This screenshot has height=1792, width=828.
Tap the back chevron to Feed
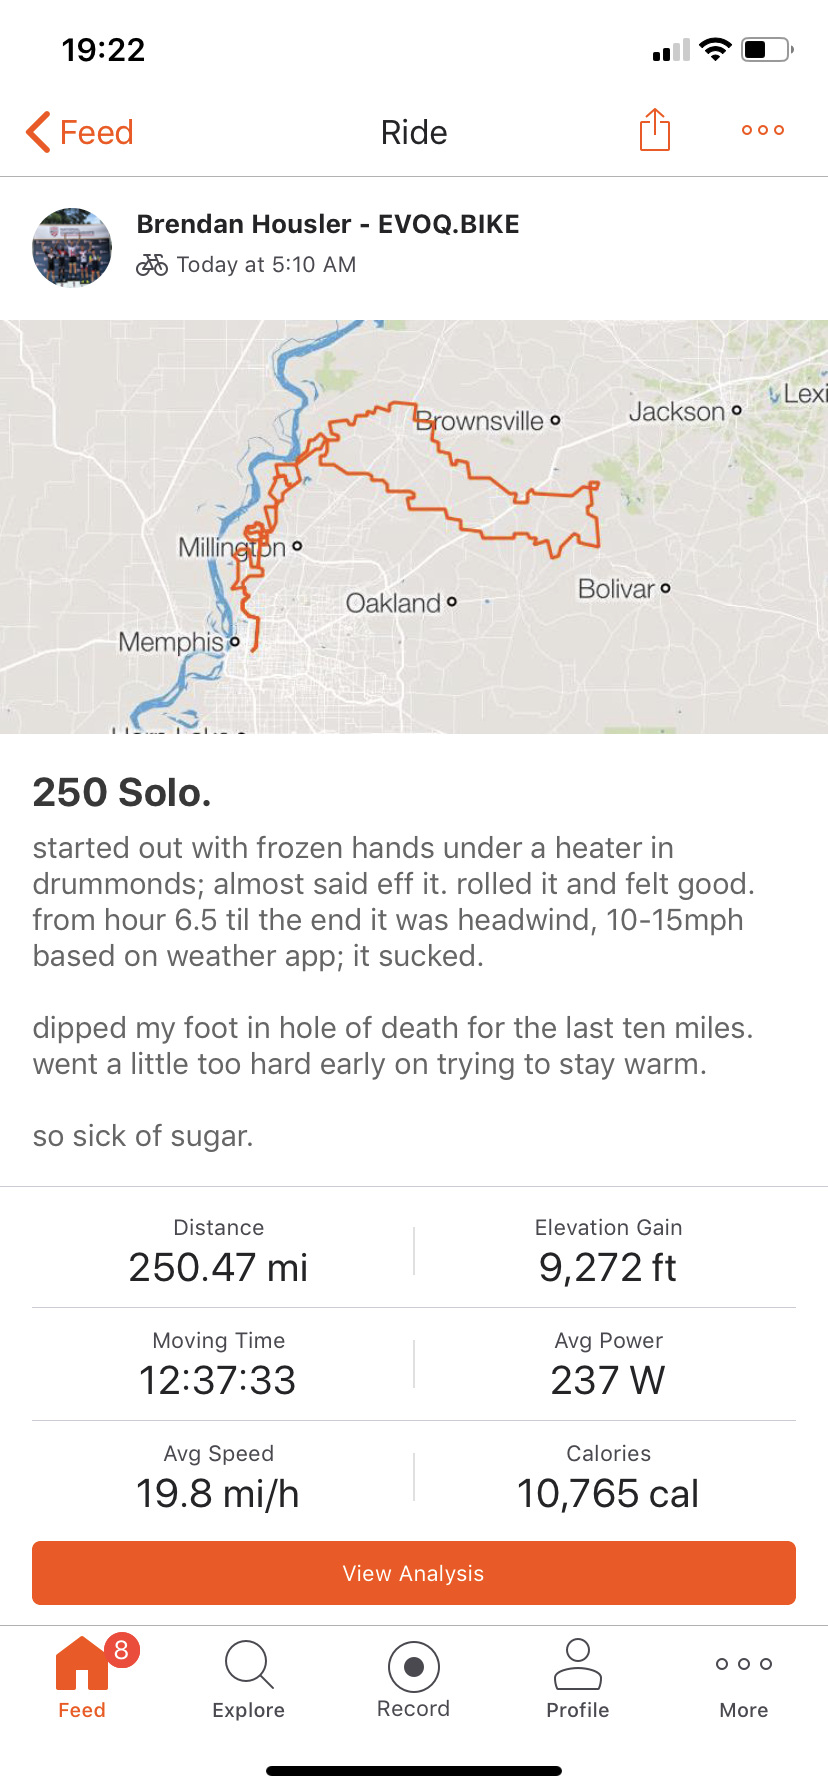click(x=40, y=132)
